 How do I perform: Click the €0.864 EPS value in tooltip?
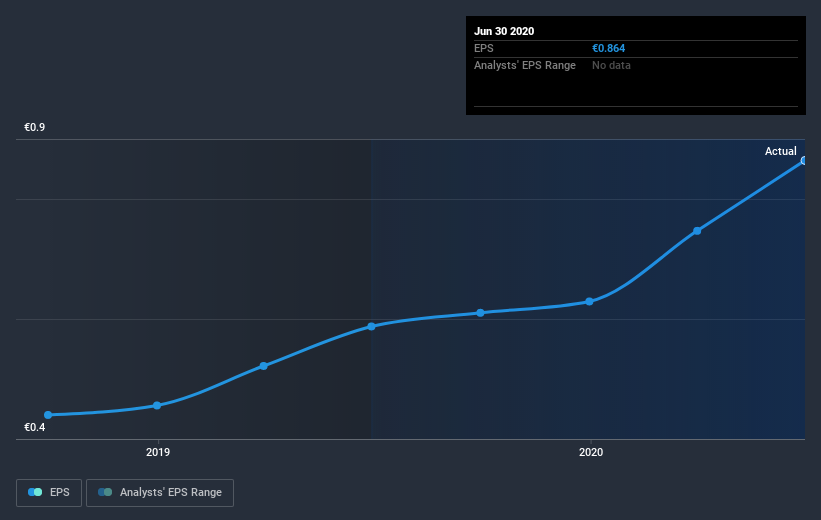(608, 48)
